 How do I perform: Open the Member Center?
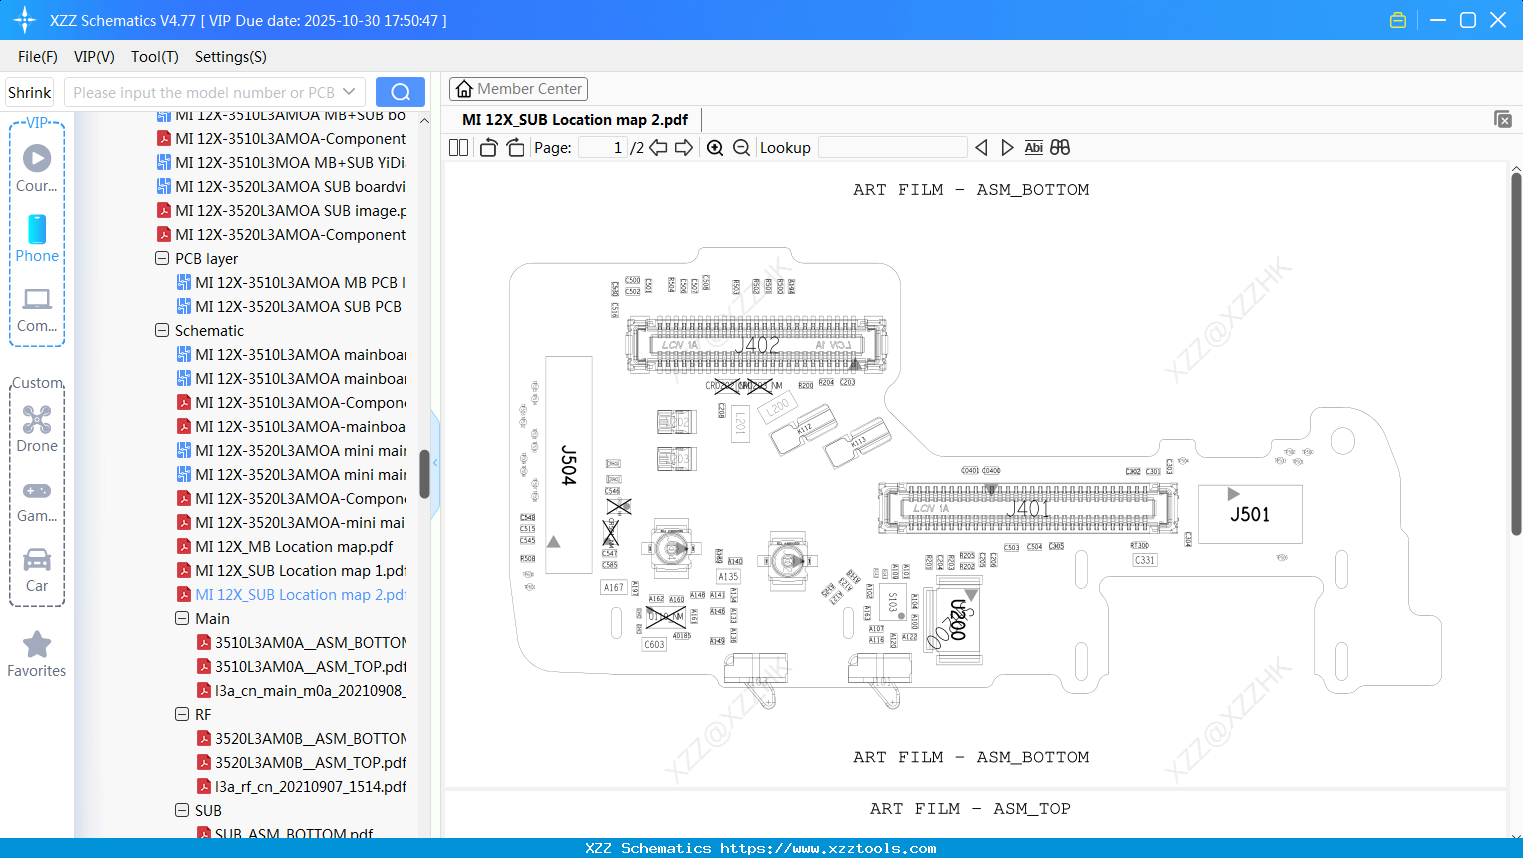point(518,88)
